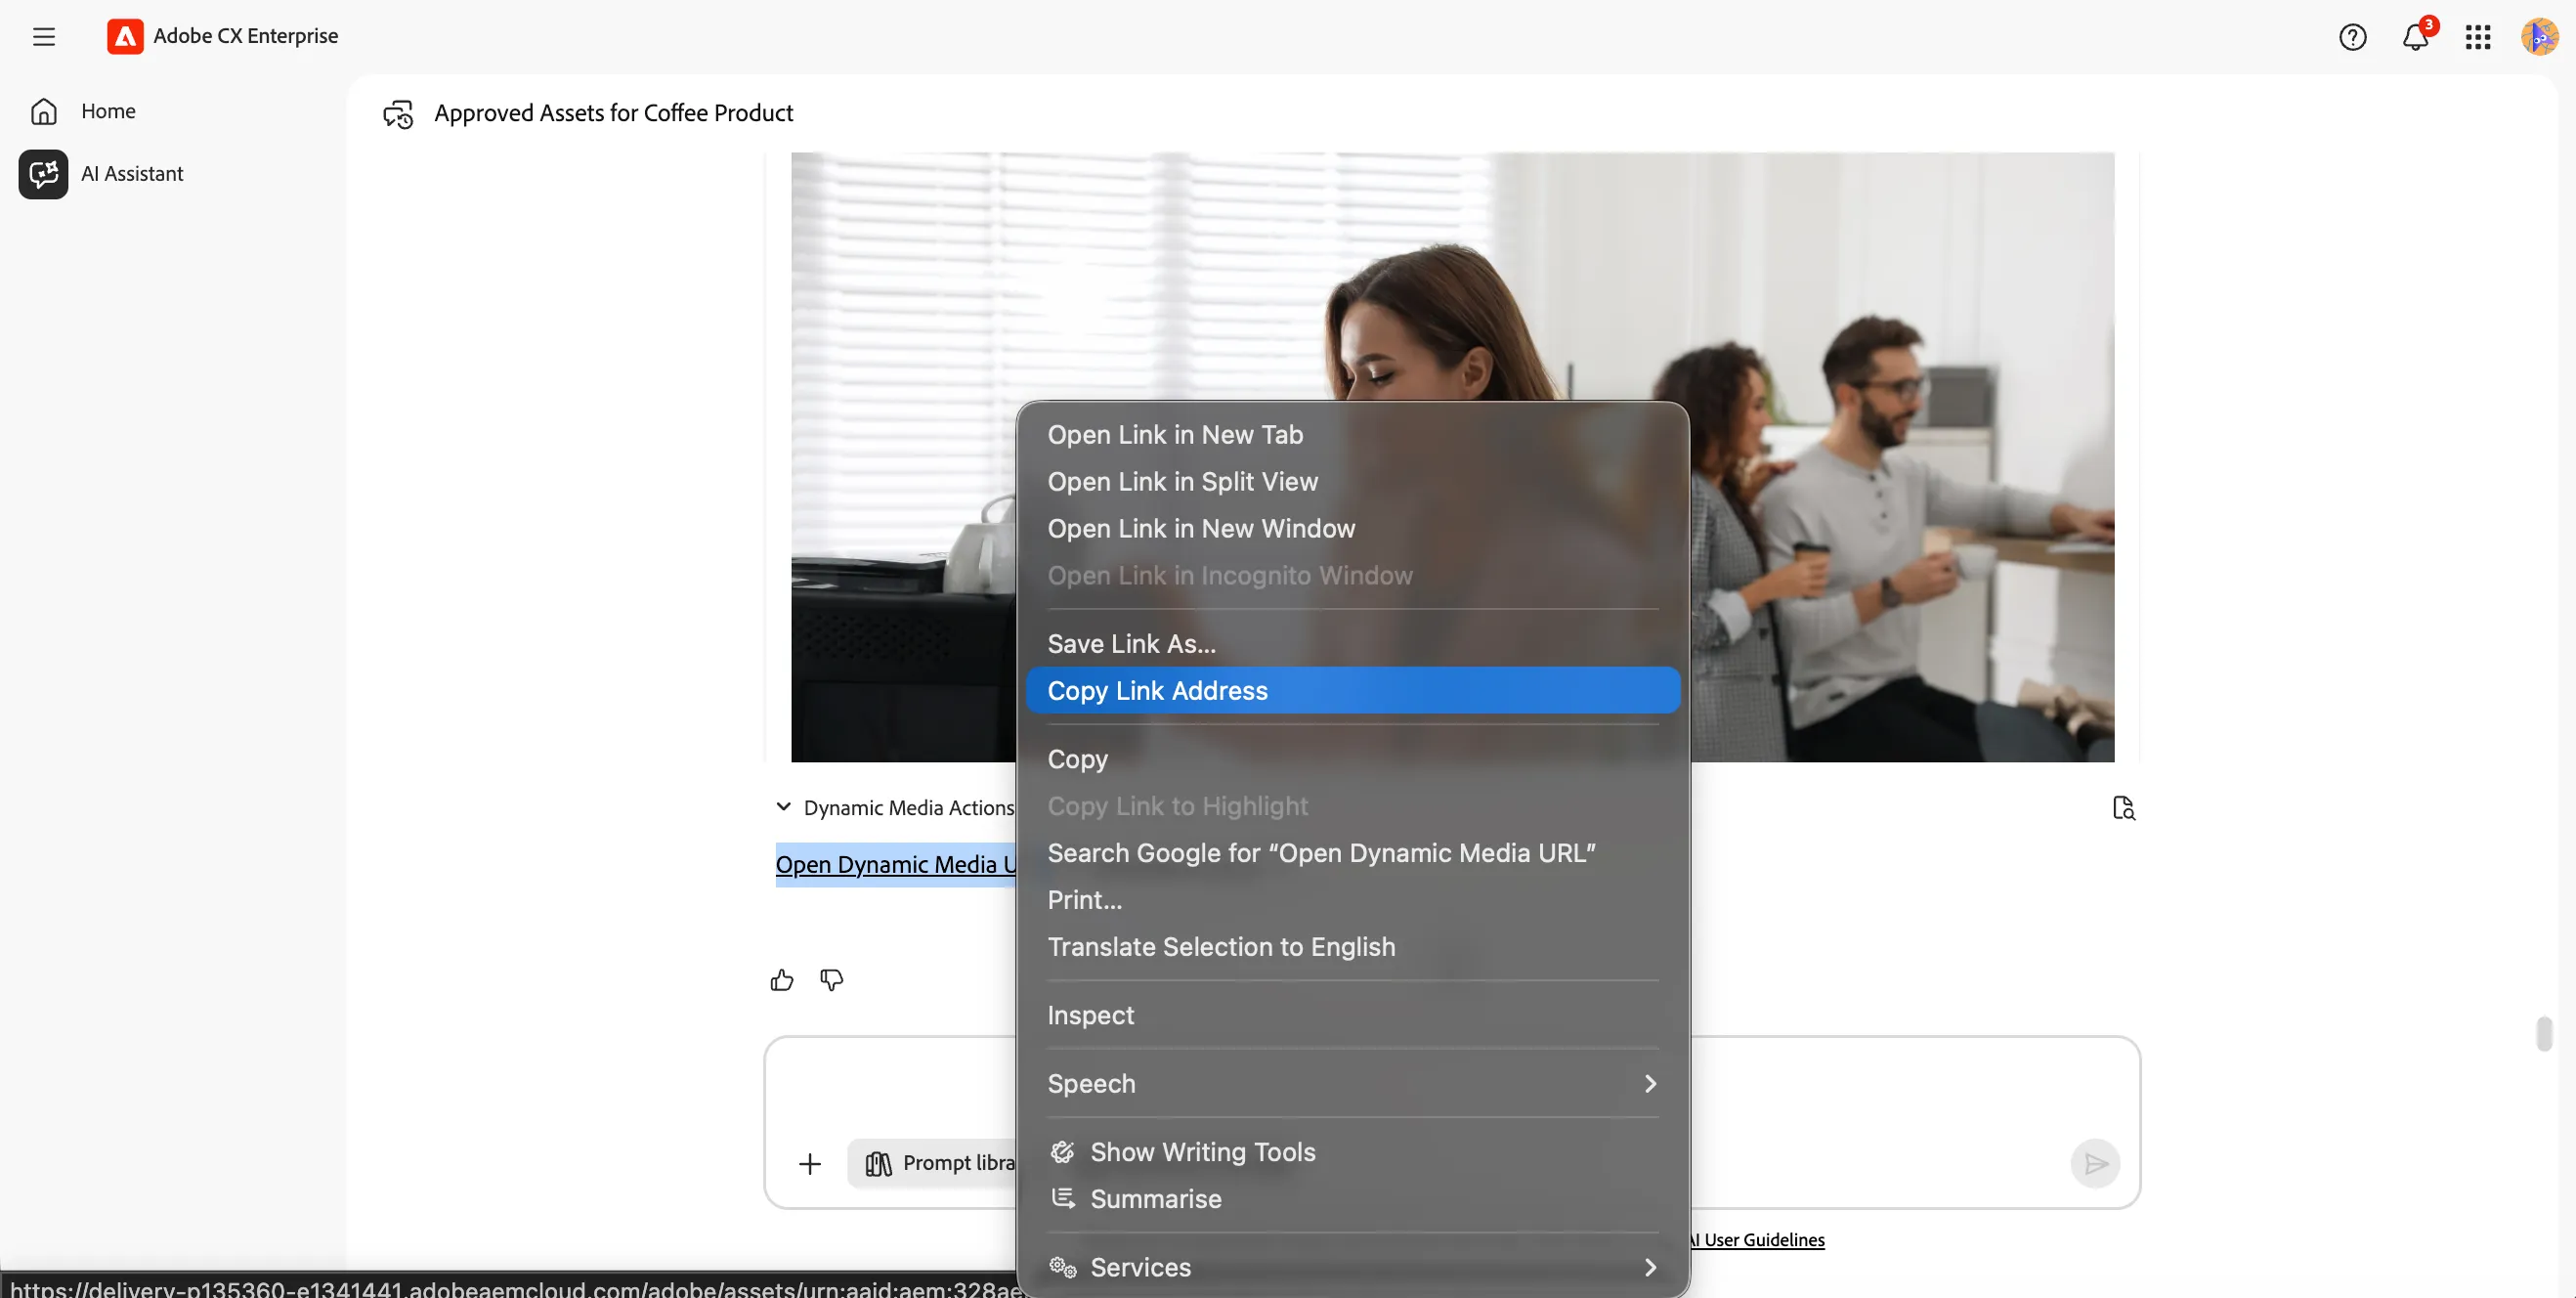This screenshot has width=2576, height=1298.
Task: Open the apps grid switcher
Action: point(2478,37)
